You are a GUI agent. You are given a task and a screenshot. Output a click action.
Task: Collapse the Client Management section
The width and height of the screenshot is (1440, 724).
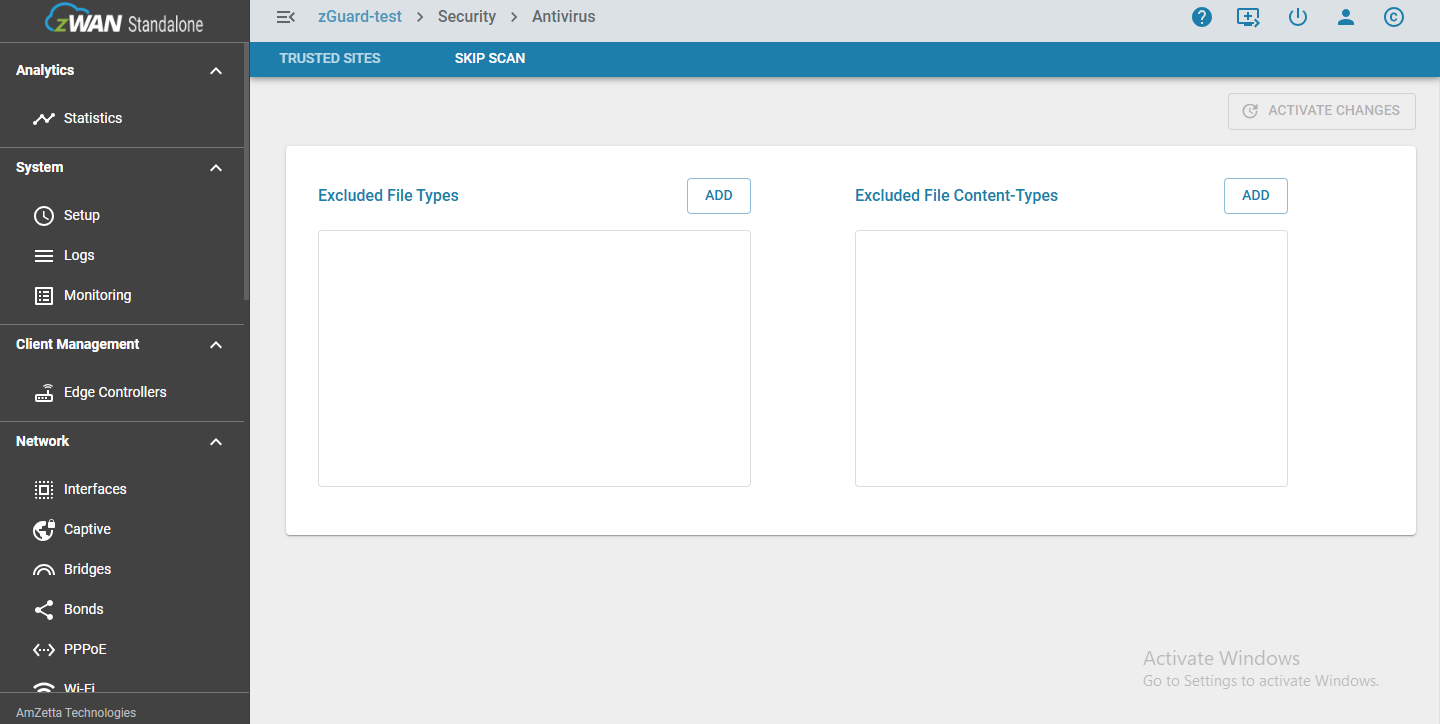(216, 345)
